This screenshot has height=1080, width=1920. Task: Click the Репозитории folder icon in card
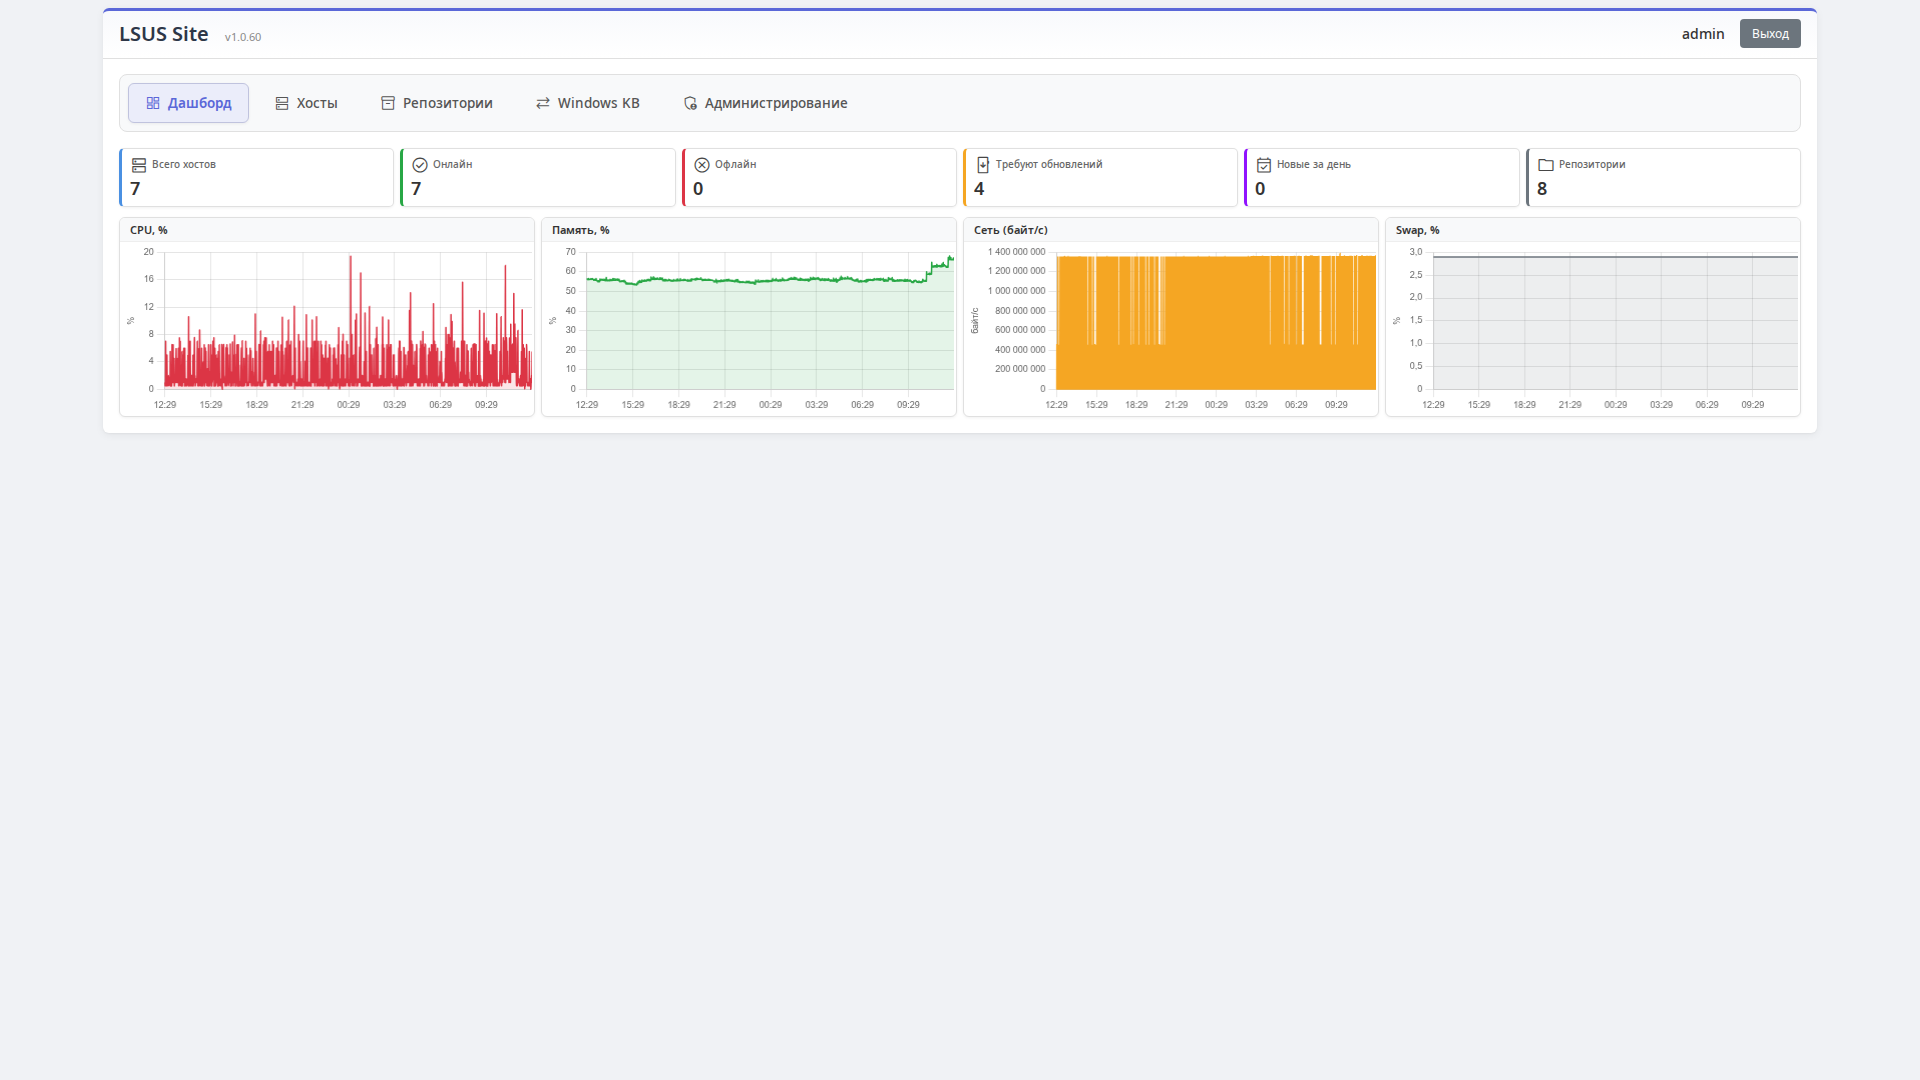coord(1546,165)
